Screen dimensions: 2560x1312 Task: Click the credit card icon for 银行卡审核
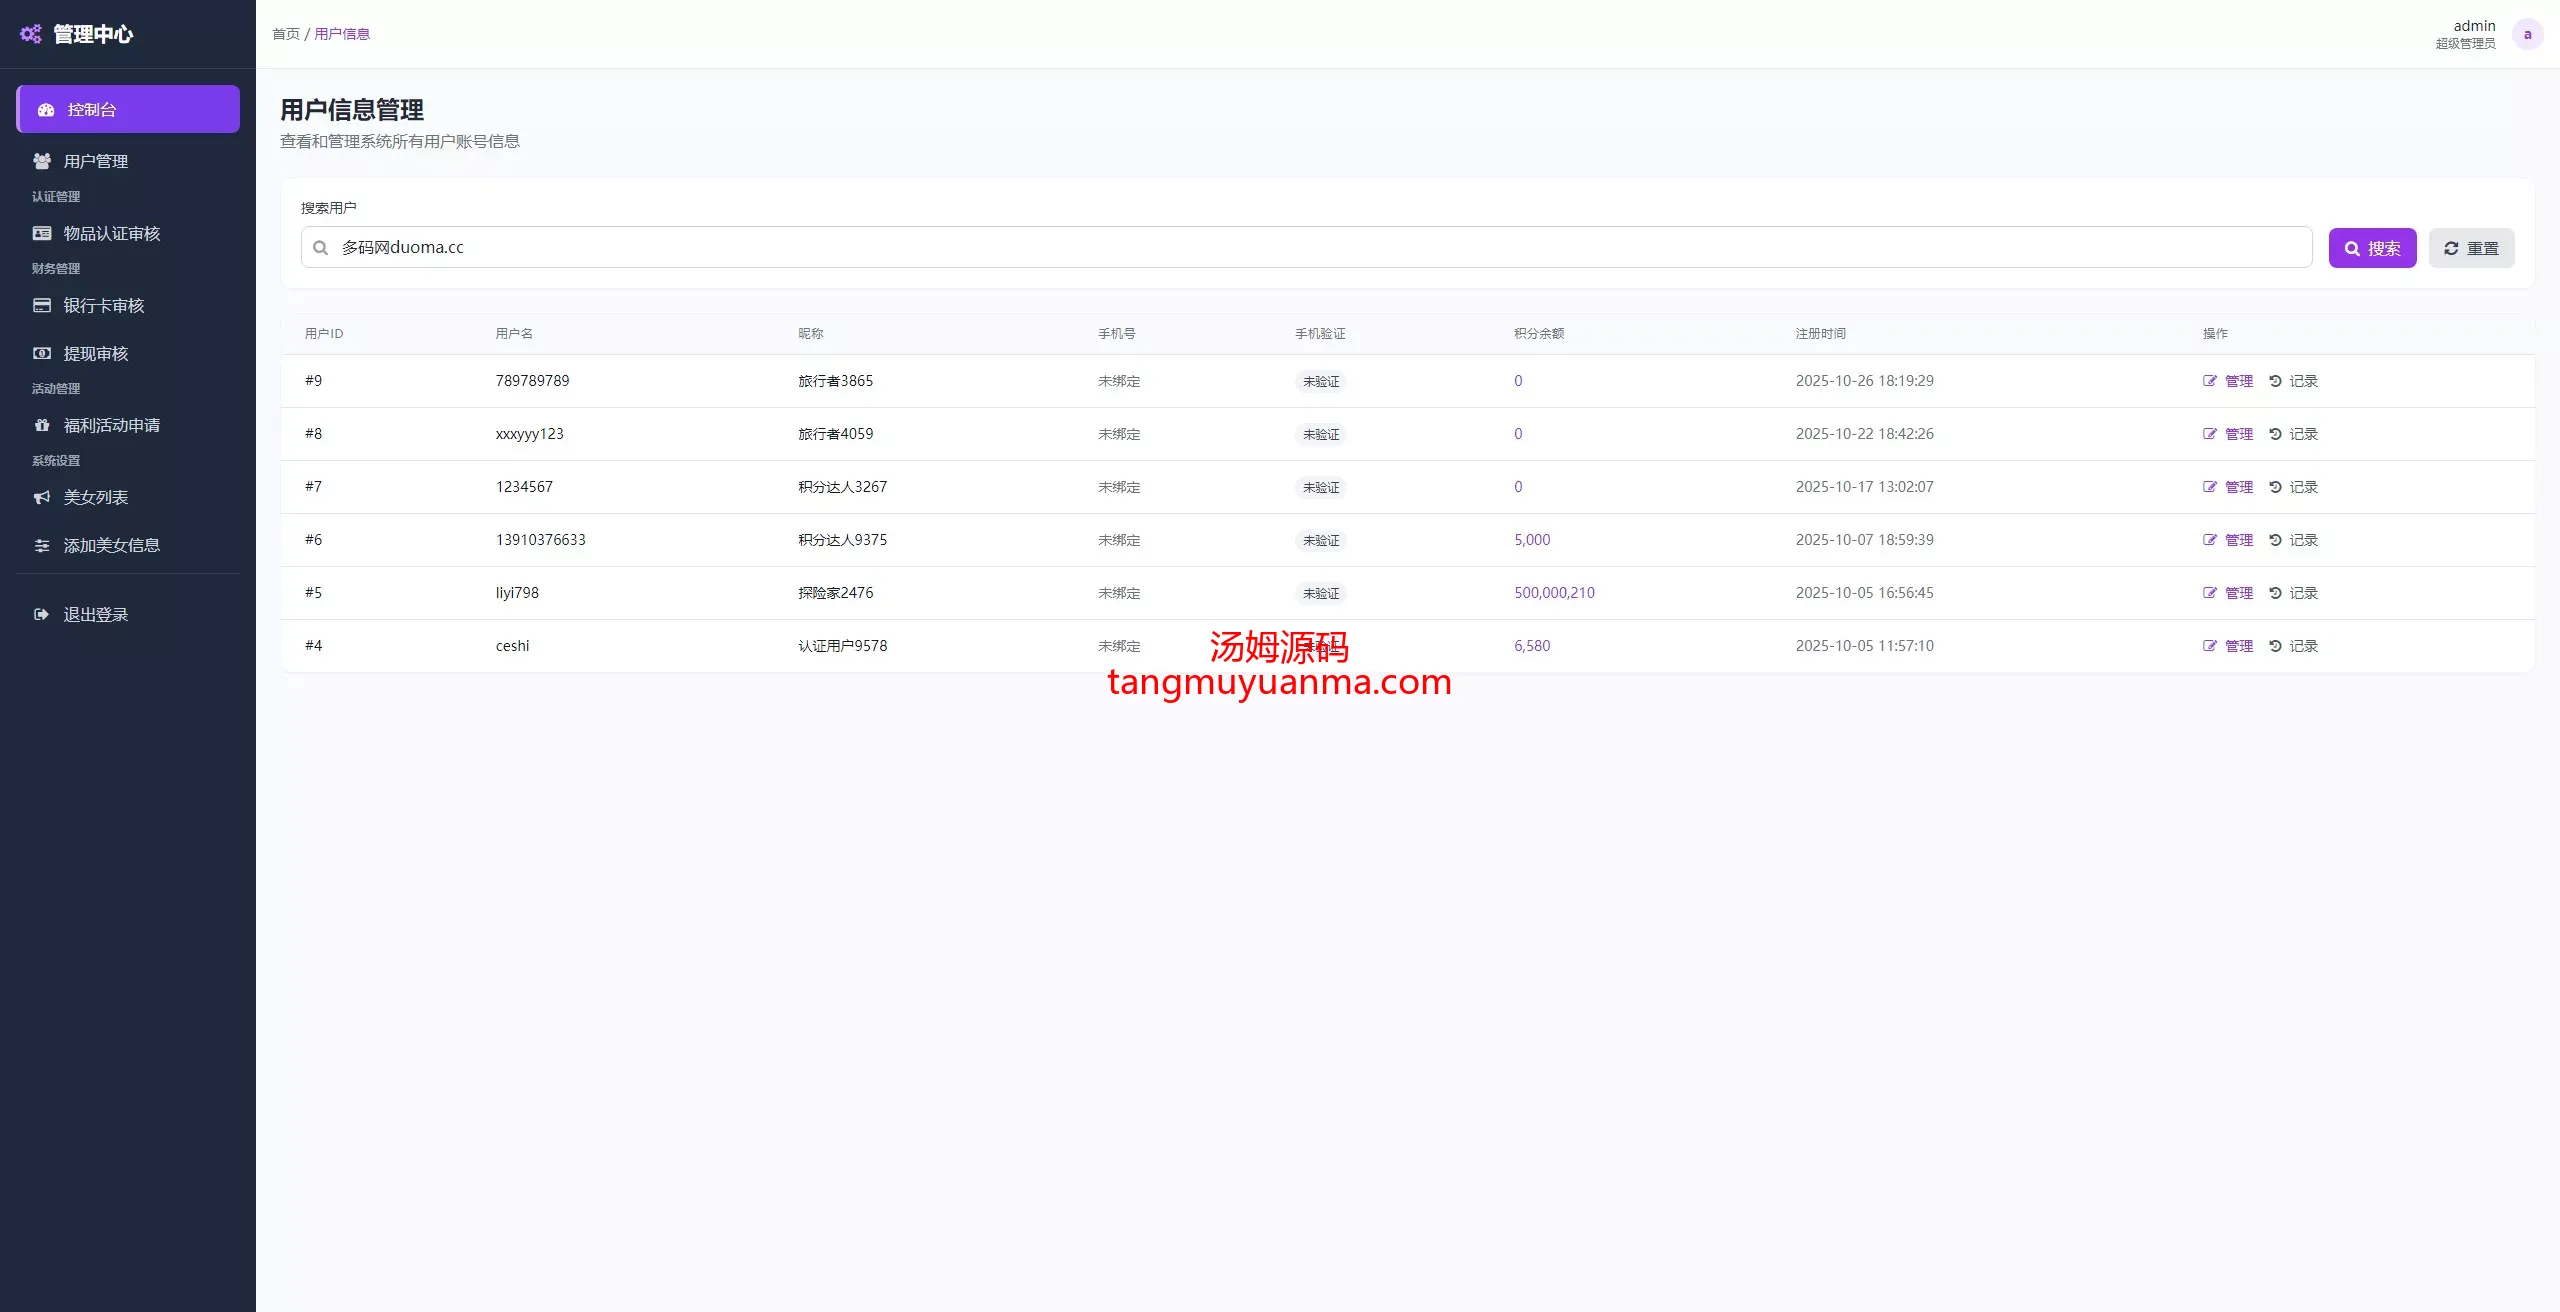point(42,305)
